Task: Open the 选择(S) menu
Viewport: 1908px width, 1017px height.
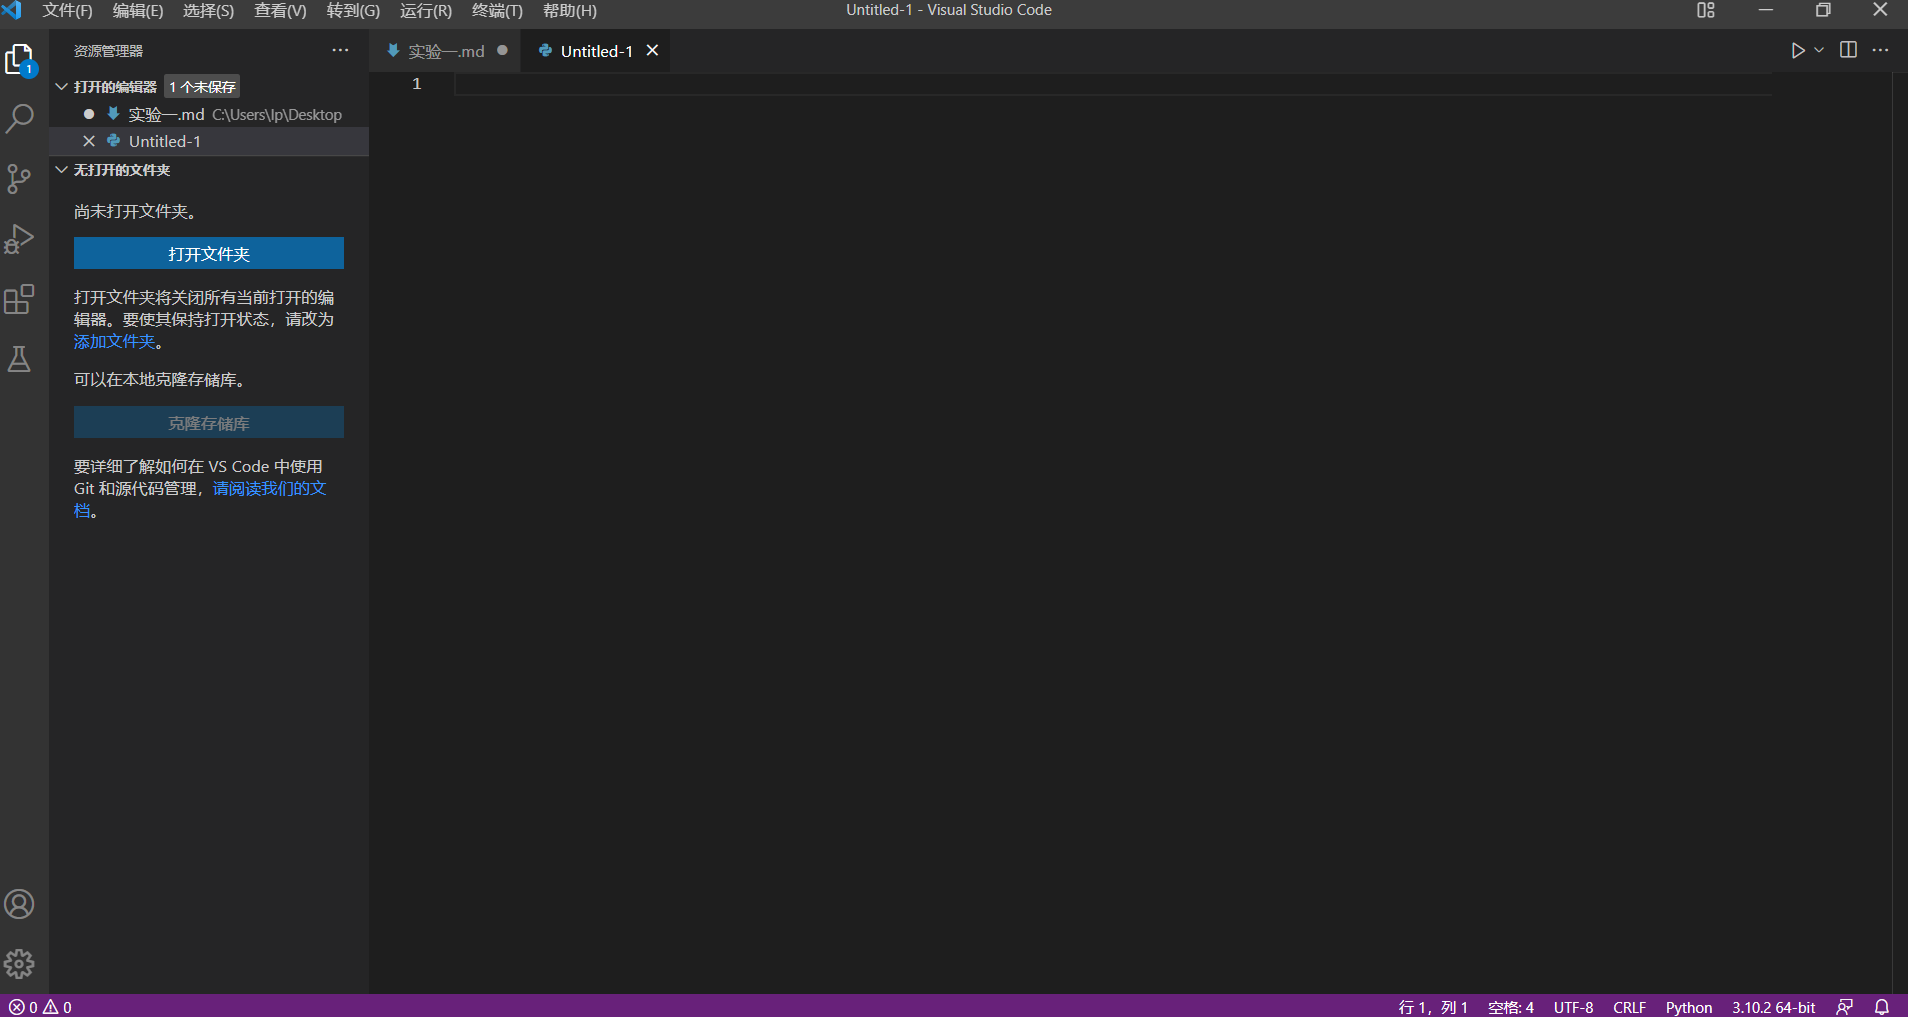Action: (208, 10)
